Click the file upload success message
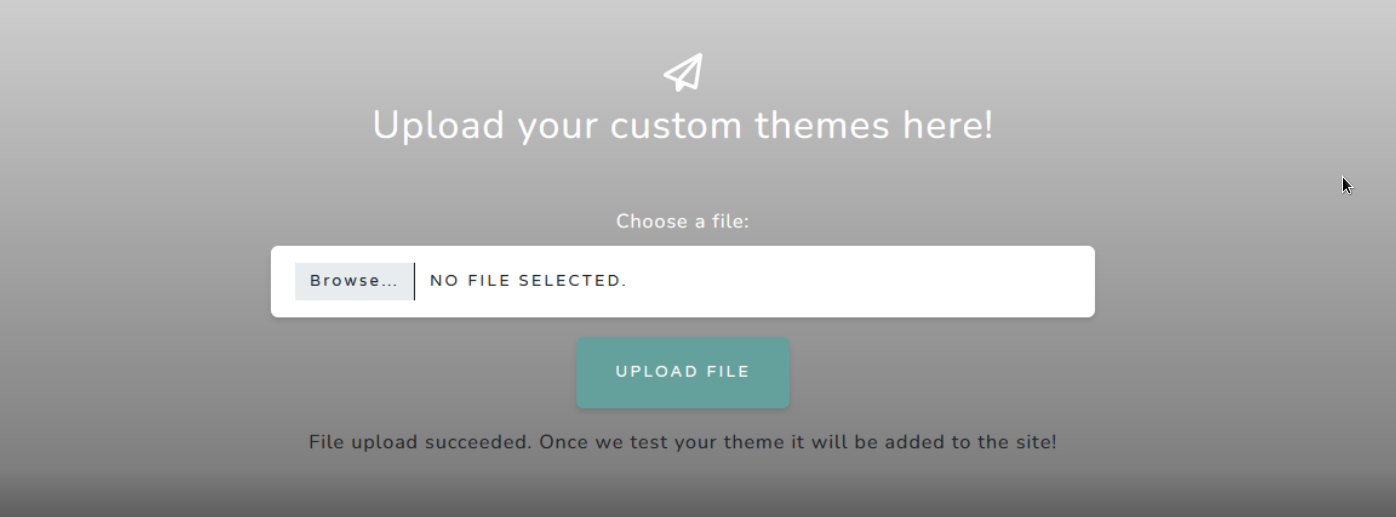 pos(682,442)
